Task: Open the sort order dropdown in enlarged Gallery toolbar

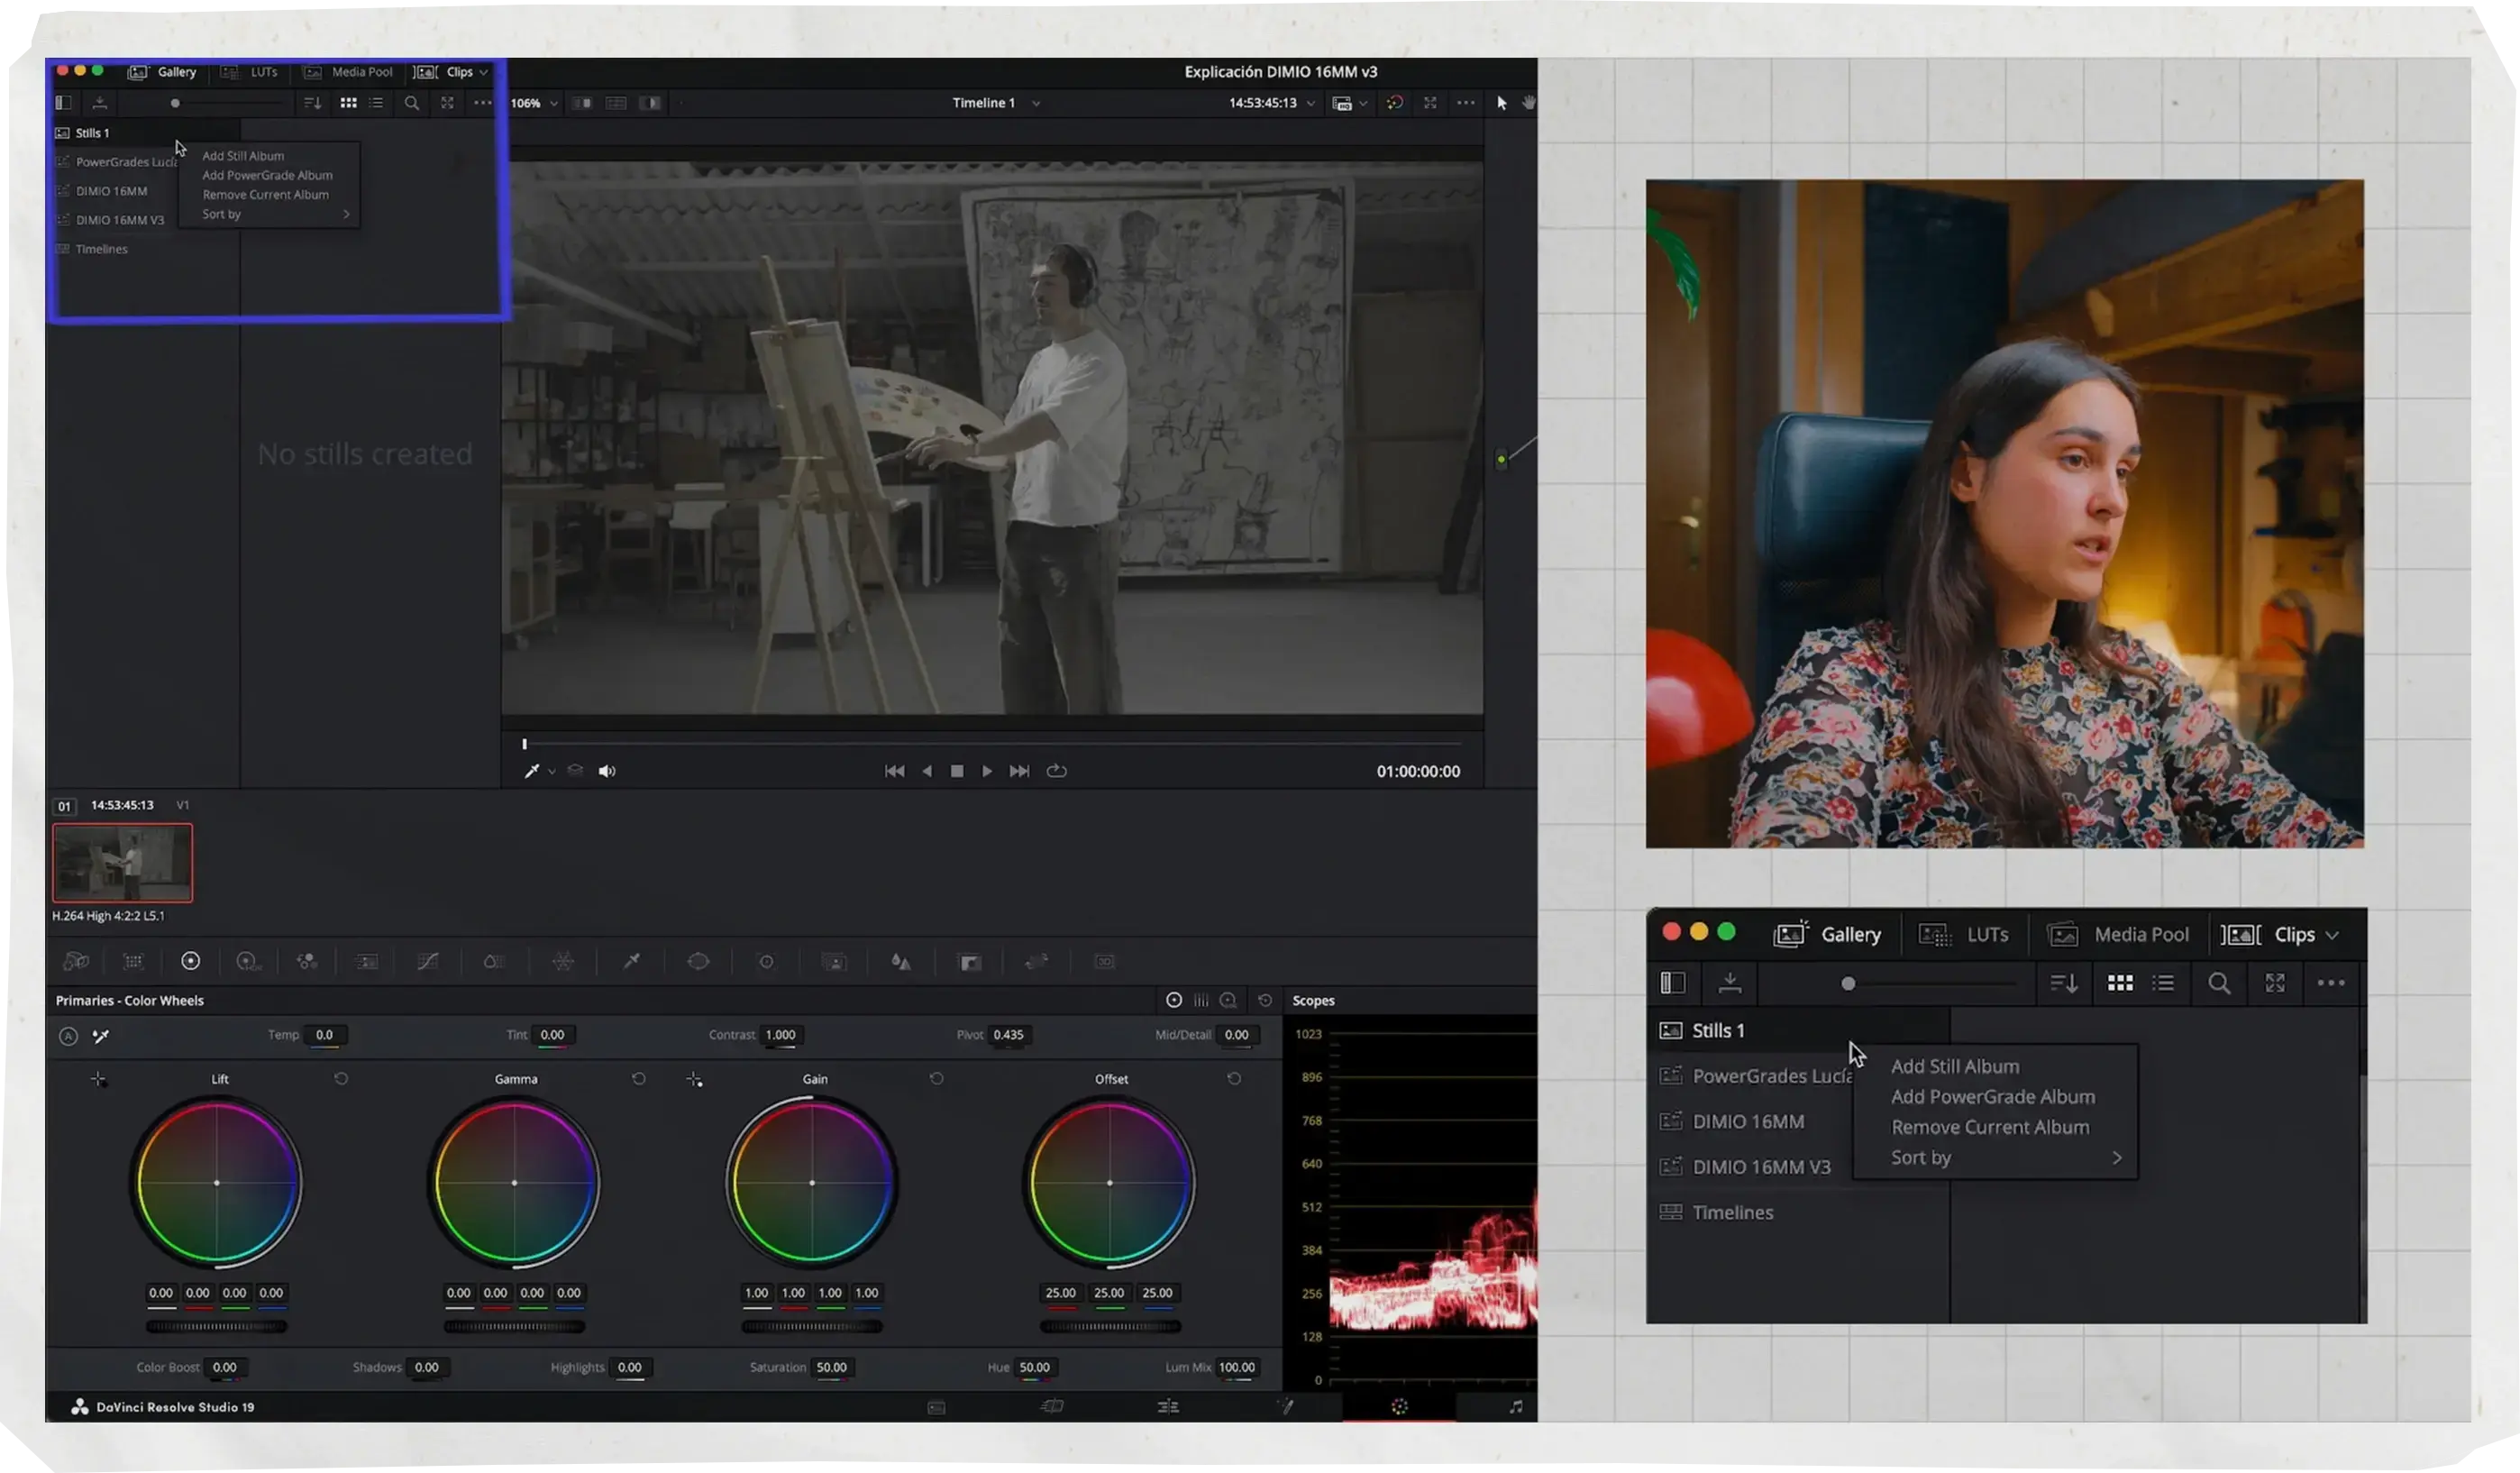Action: (2063, 984)
